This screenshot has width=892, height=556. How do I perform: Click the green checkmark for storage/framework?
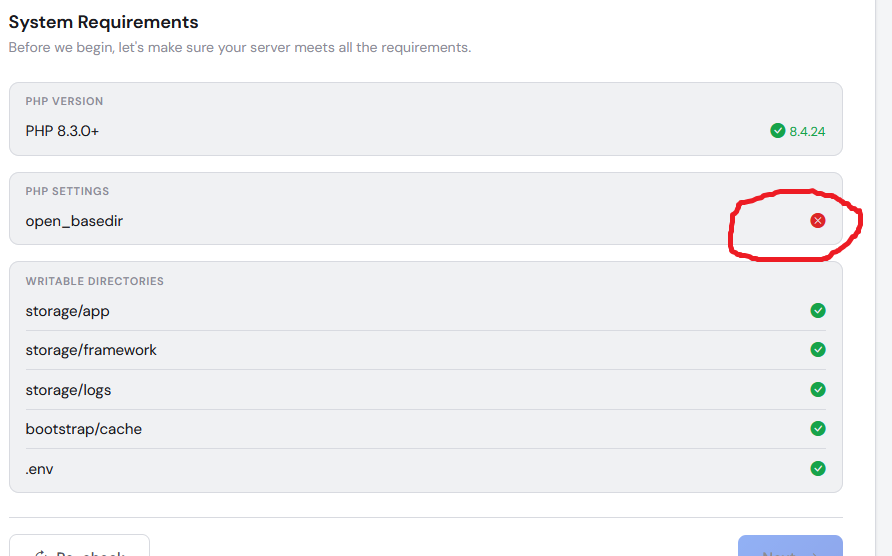click(817, 349)
